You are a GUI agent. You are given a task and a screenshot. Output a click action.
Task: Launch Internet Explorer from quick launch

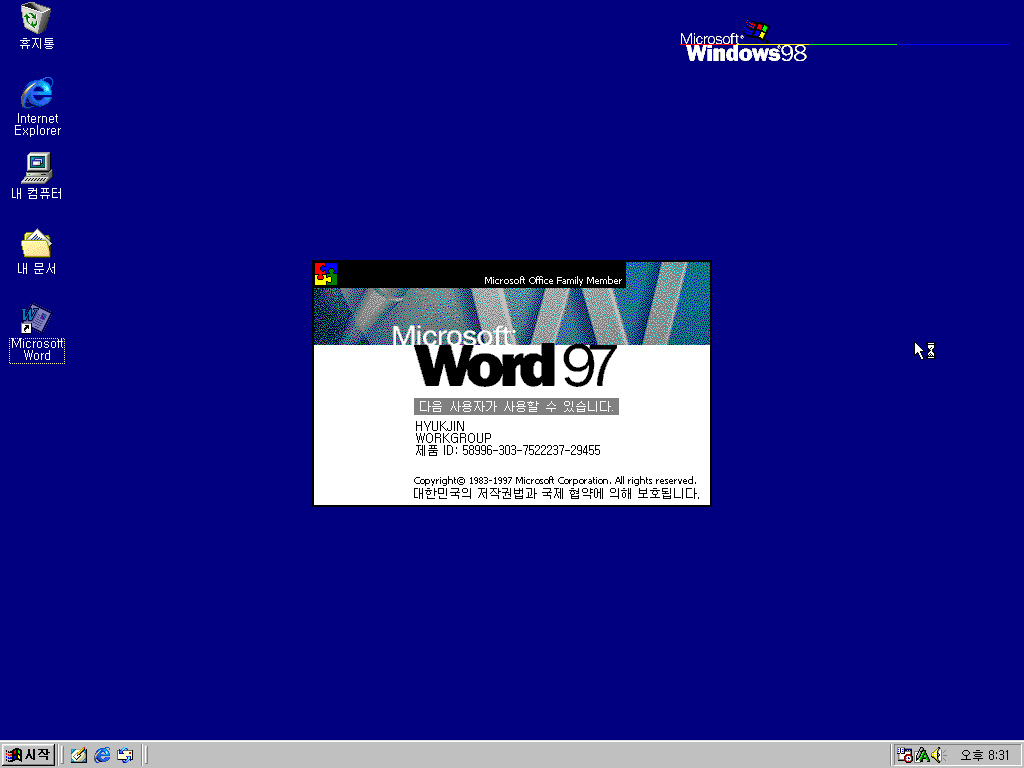click(102, 755)
